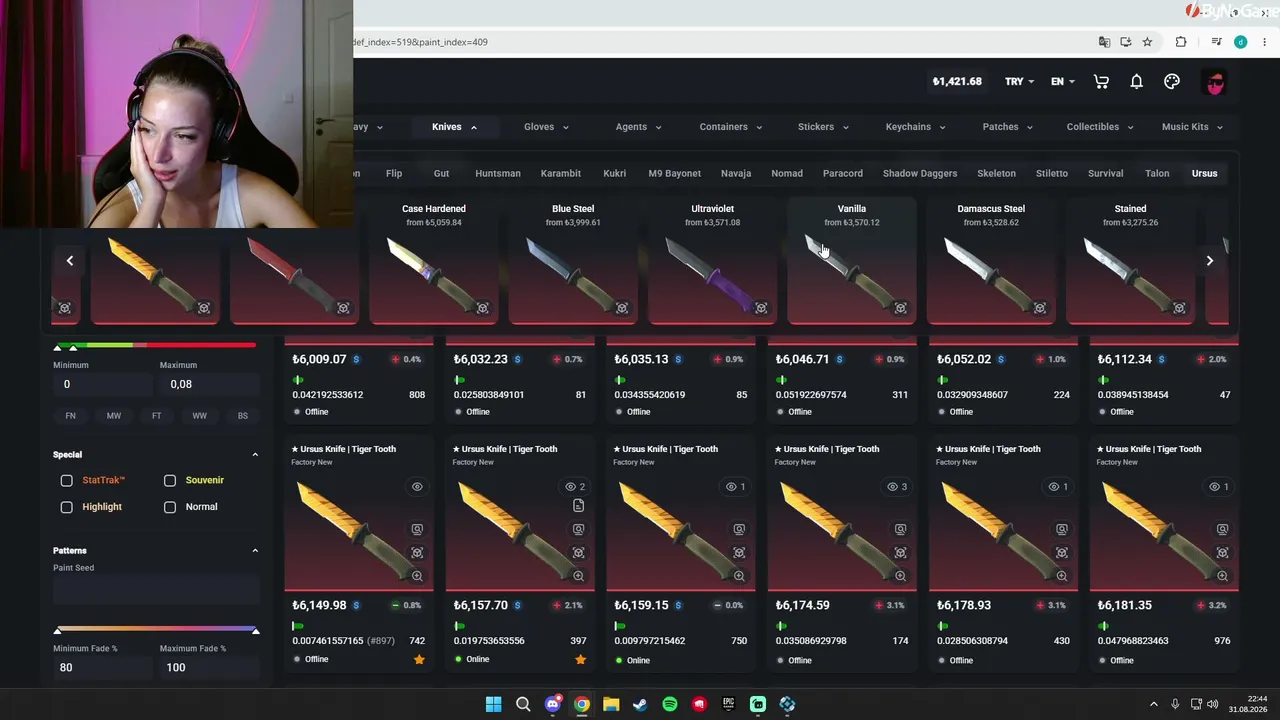Collapse the Special filter section
1280x720 pixels.
(x=255, y=455)
